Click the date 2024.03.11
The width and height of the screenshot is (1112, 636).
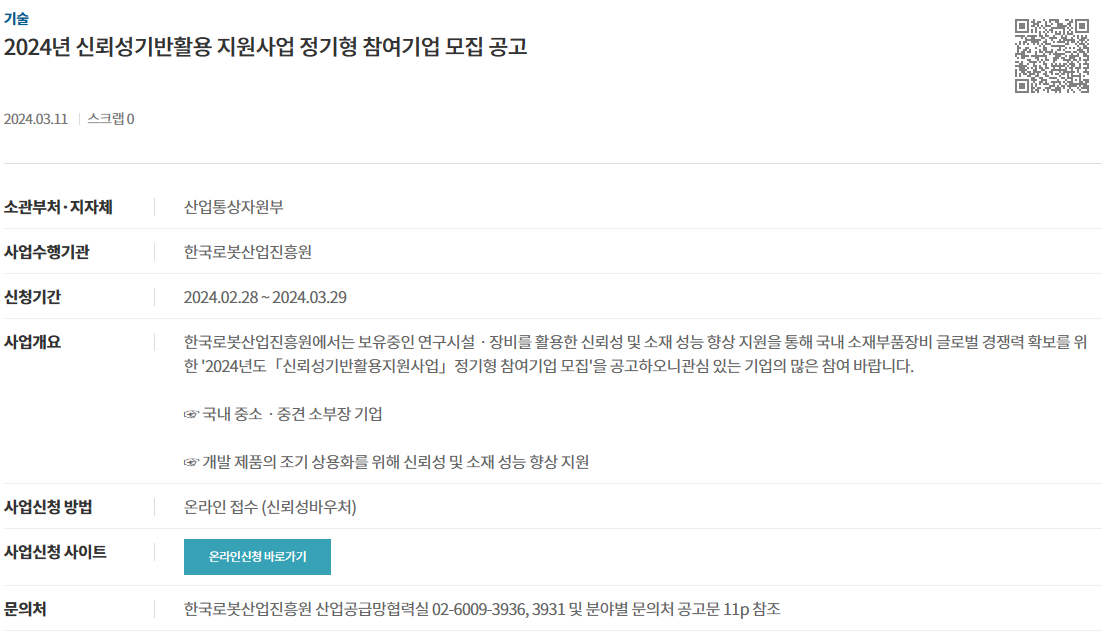[x=35, y=119]
